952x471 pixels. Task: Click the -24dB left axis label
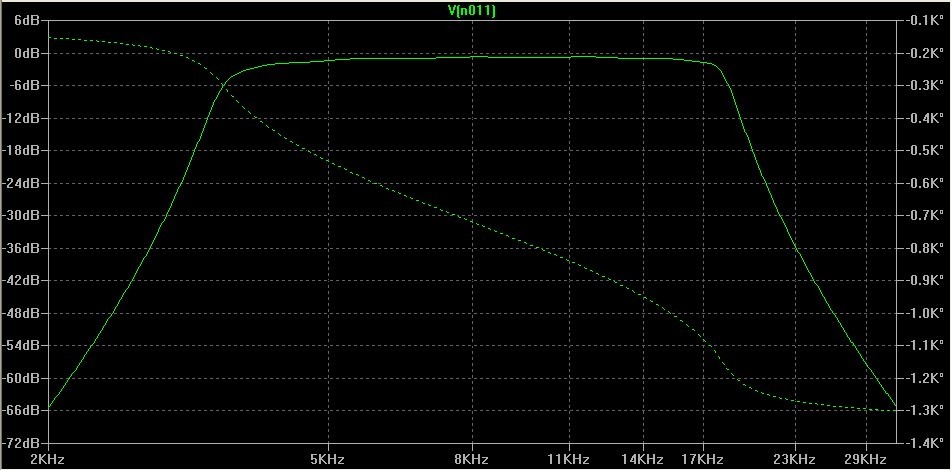[23, 183]
